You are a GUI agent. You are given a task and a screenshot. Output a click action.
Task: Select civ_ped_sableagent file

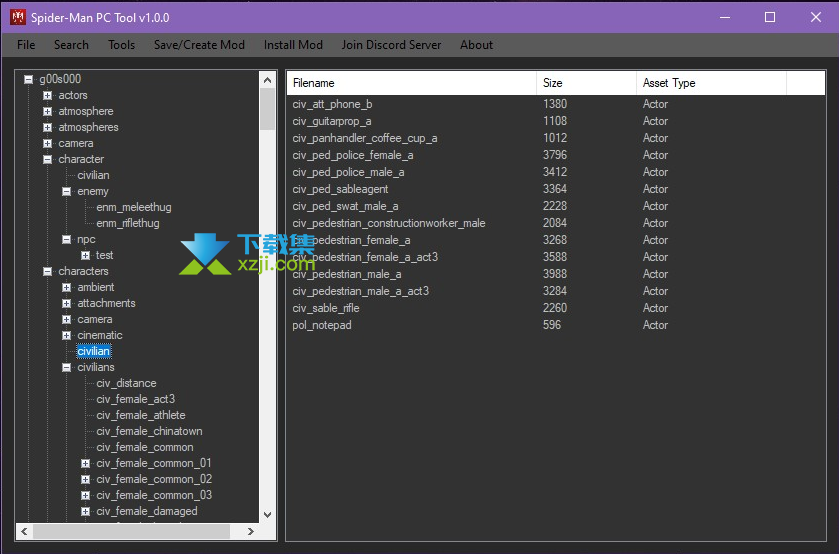coord(340,189)
